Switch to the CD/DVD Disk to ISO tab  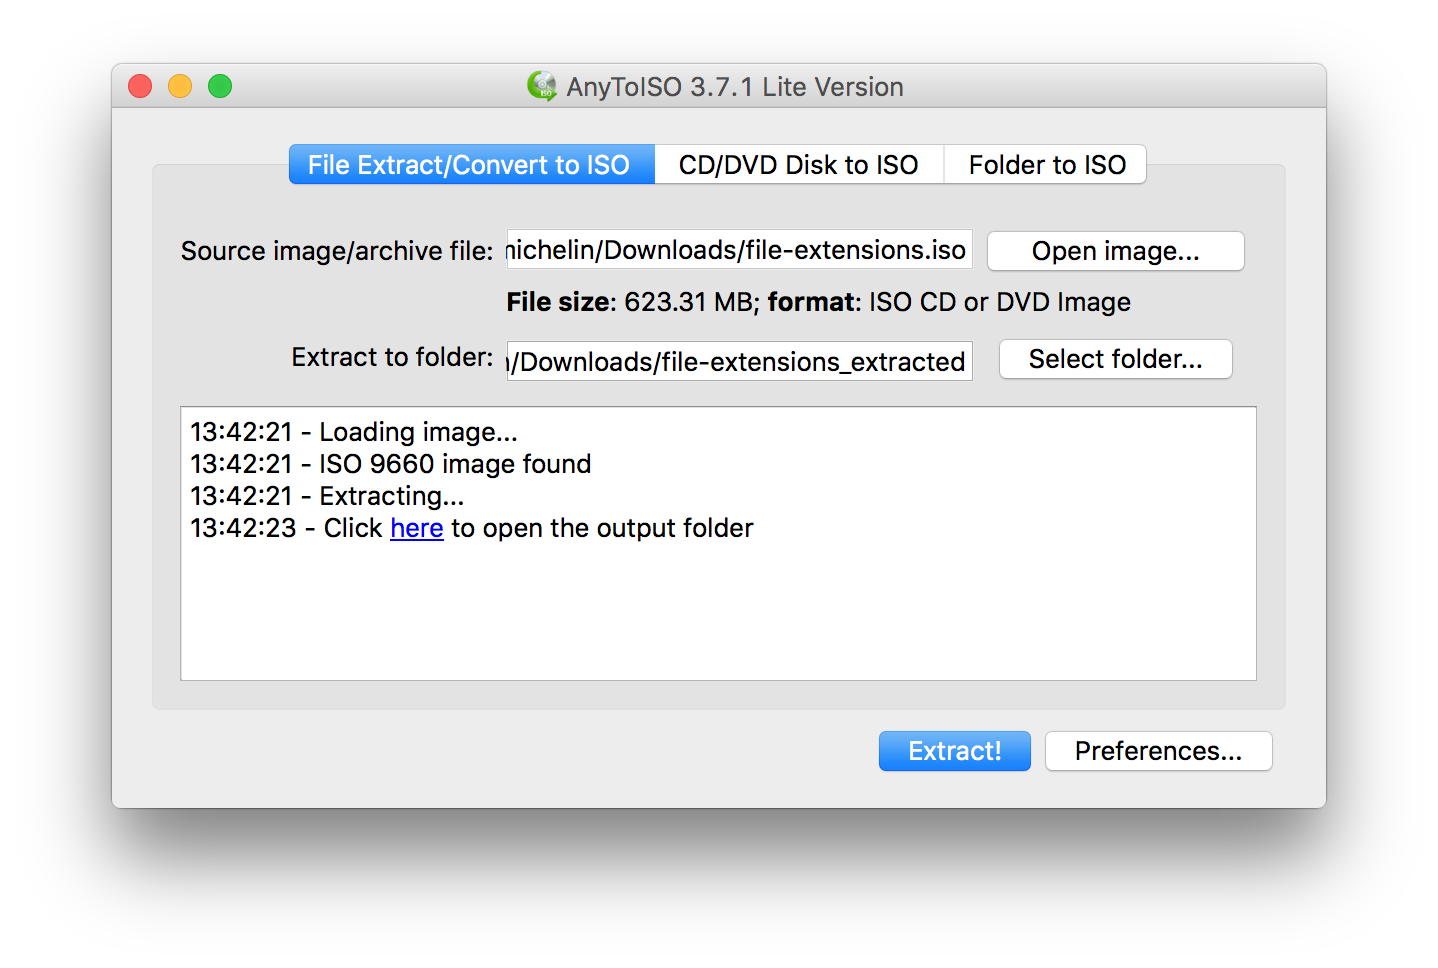tap(798, 164)
